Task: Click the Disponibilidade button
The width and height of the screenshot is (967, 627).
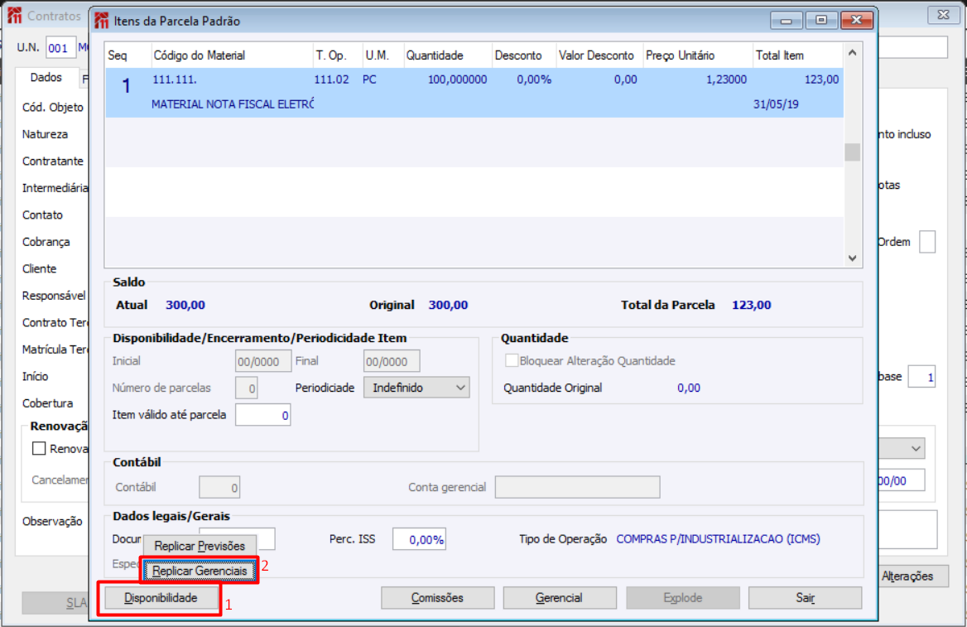Action: 161,598
